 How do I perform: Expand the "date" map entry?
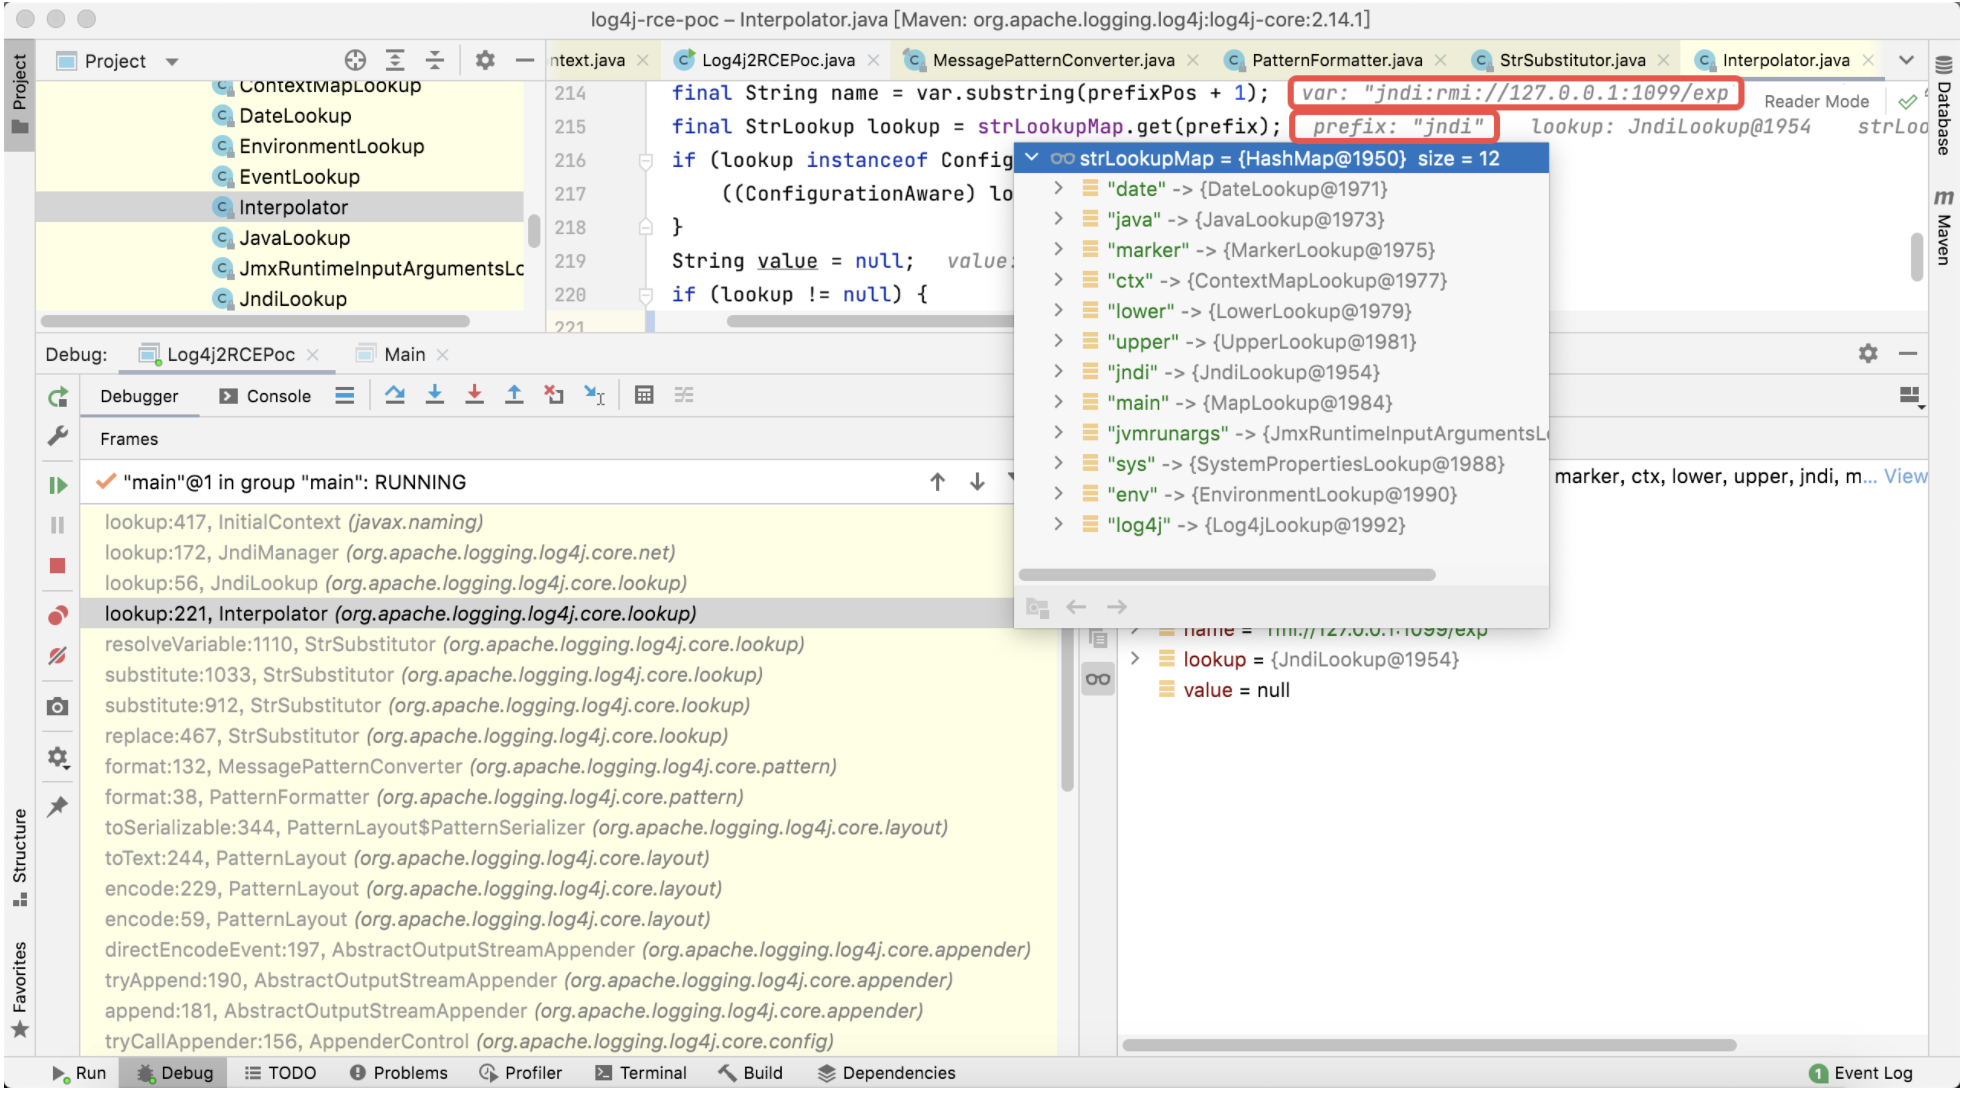pos(1058,188)
